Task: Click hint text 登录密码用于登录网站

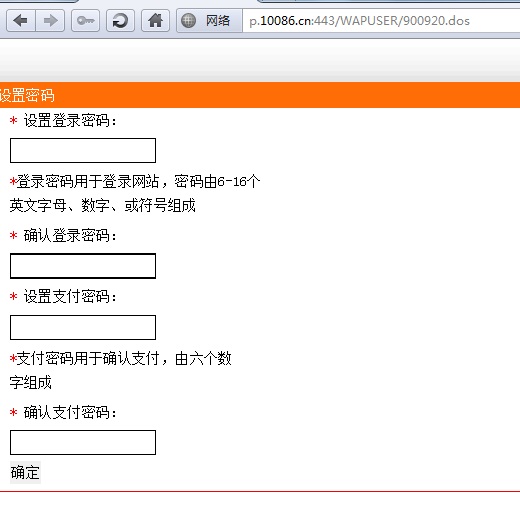Action: tap(88, 181)
